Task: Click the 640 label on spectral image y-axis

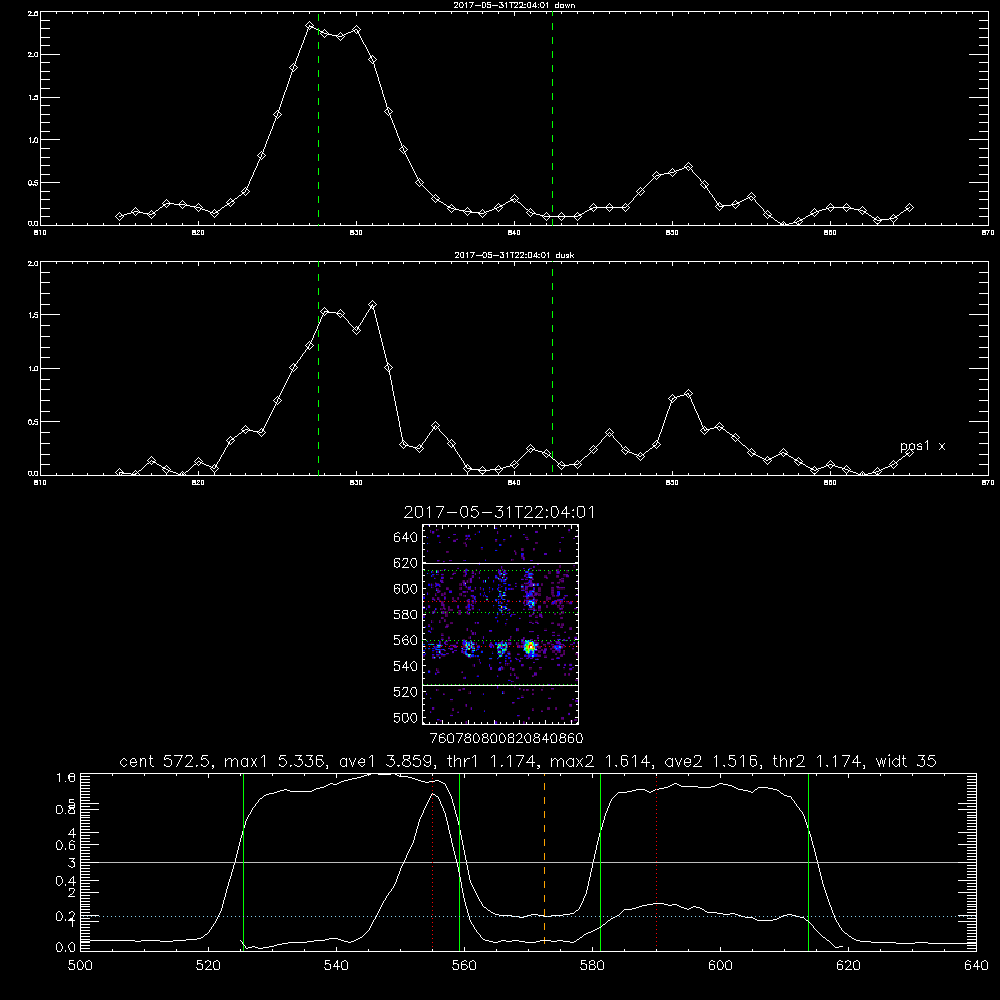Action: (406, 538)
